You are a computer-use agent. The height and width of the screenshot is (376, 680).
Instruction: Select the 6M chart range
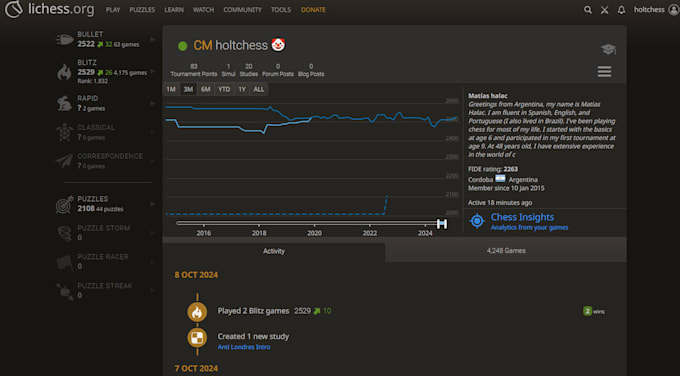pos(206,89)
